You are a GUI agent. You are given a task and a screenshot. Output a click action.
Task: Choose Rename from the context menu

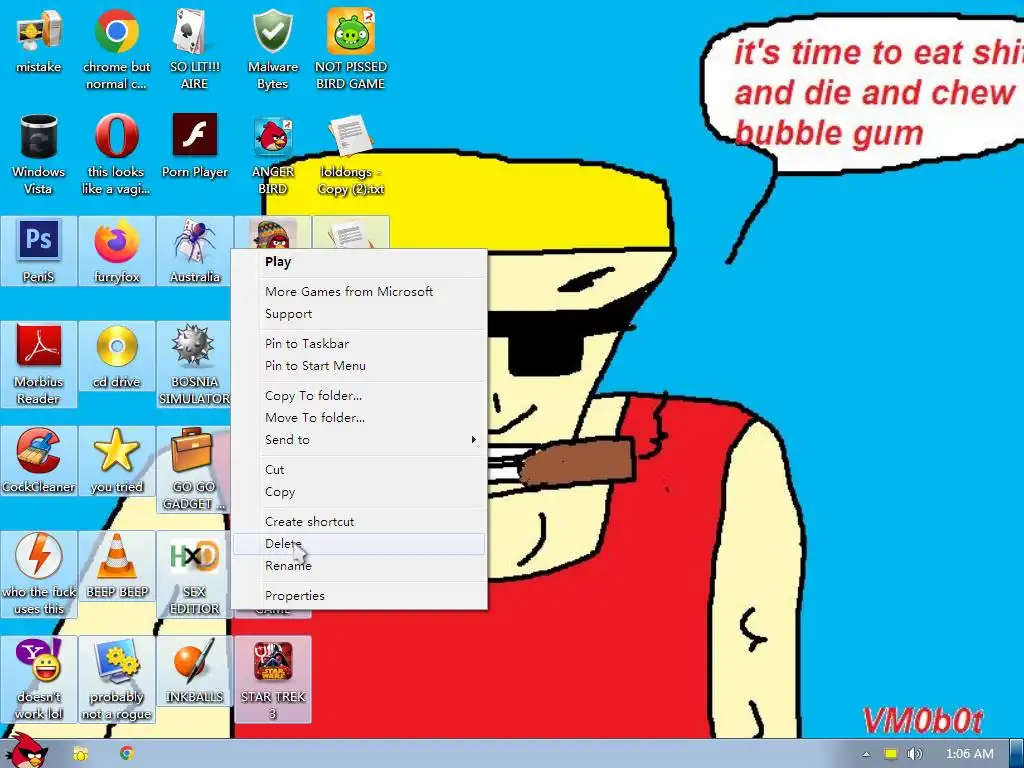click(x=359, y=566)
